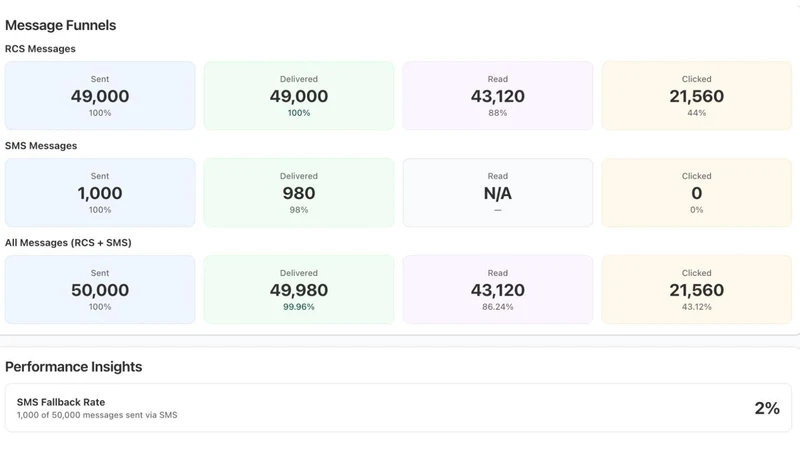The width and height of the screenshot is (800, 450).
Task: Open the RCS Read 43,120 card
Action: [497, 96]
